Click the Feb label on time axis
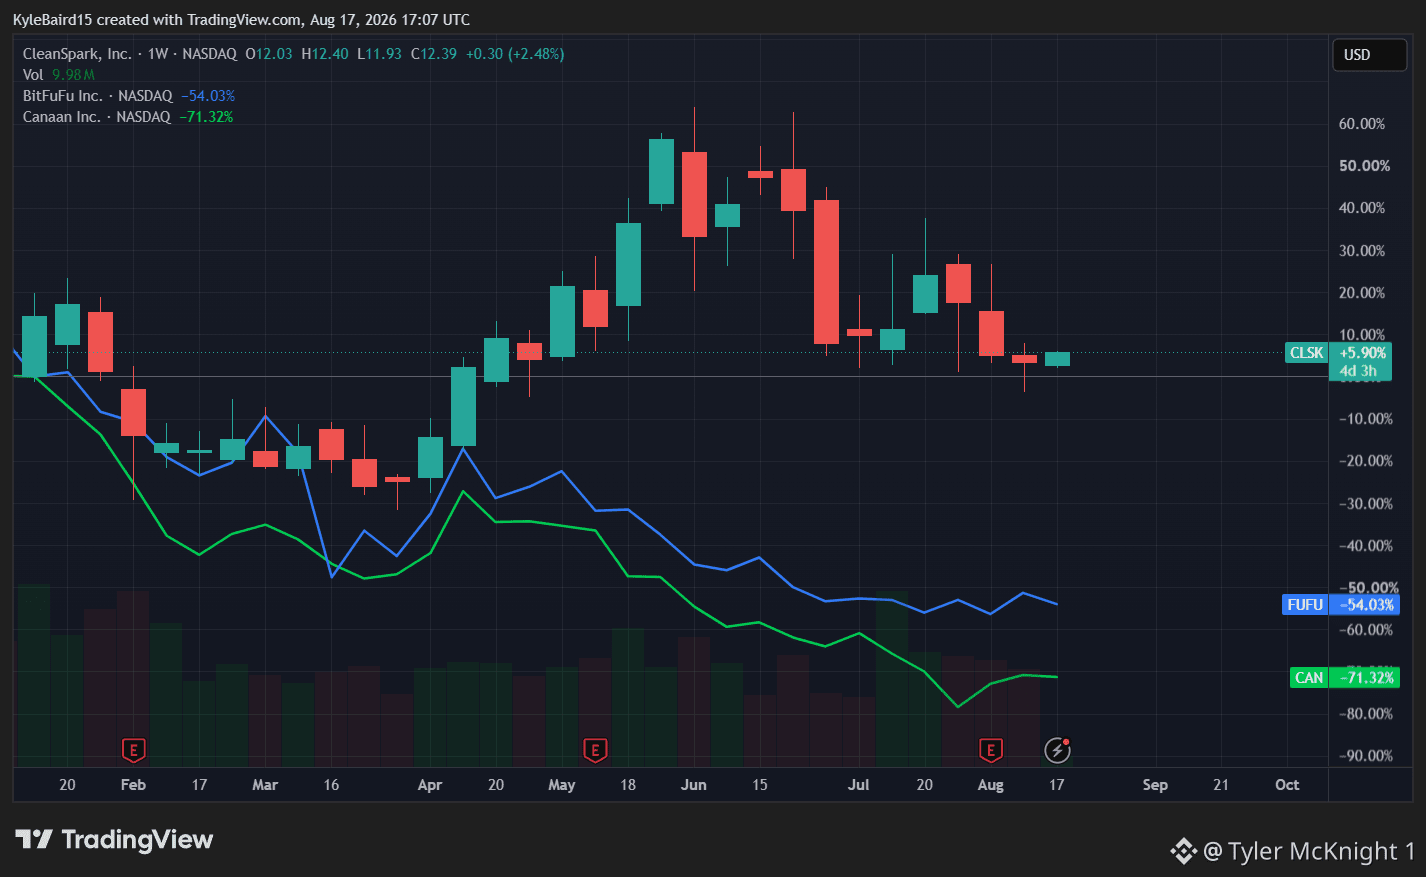 point(133,785)
